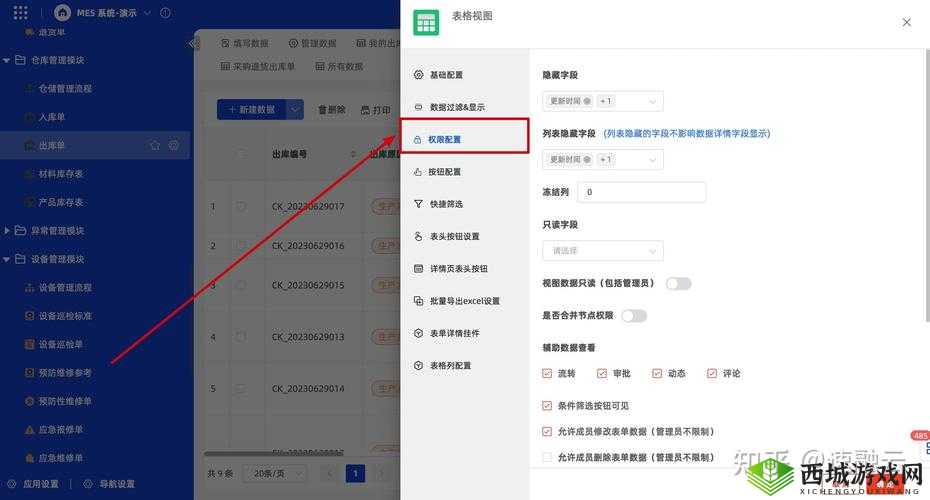Expand the 异常管理模块 folder

[x=7, y=231]
